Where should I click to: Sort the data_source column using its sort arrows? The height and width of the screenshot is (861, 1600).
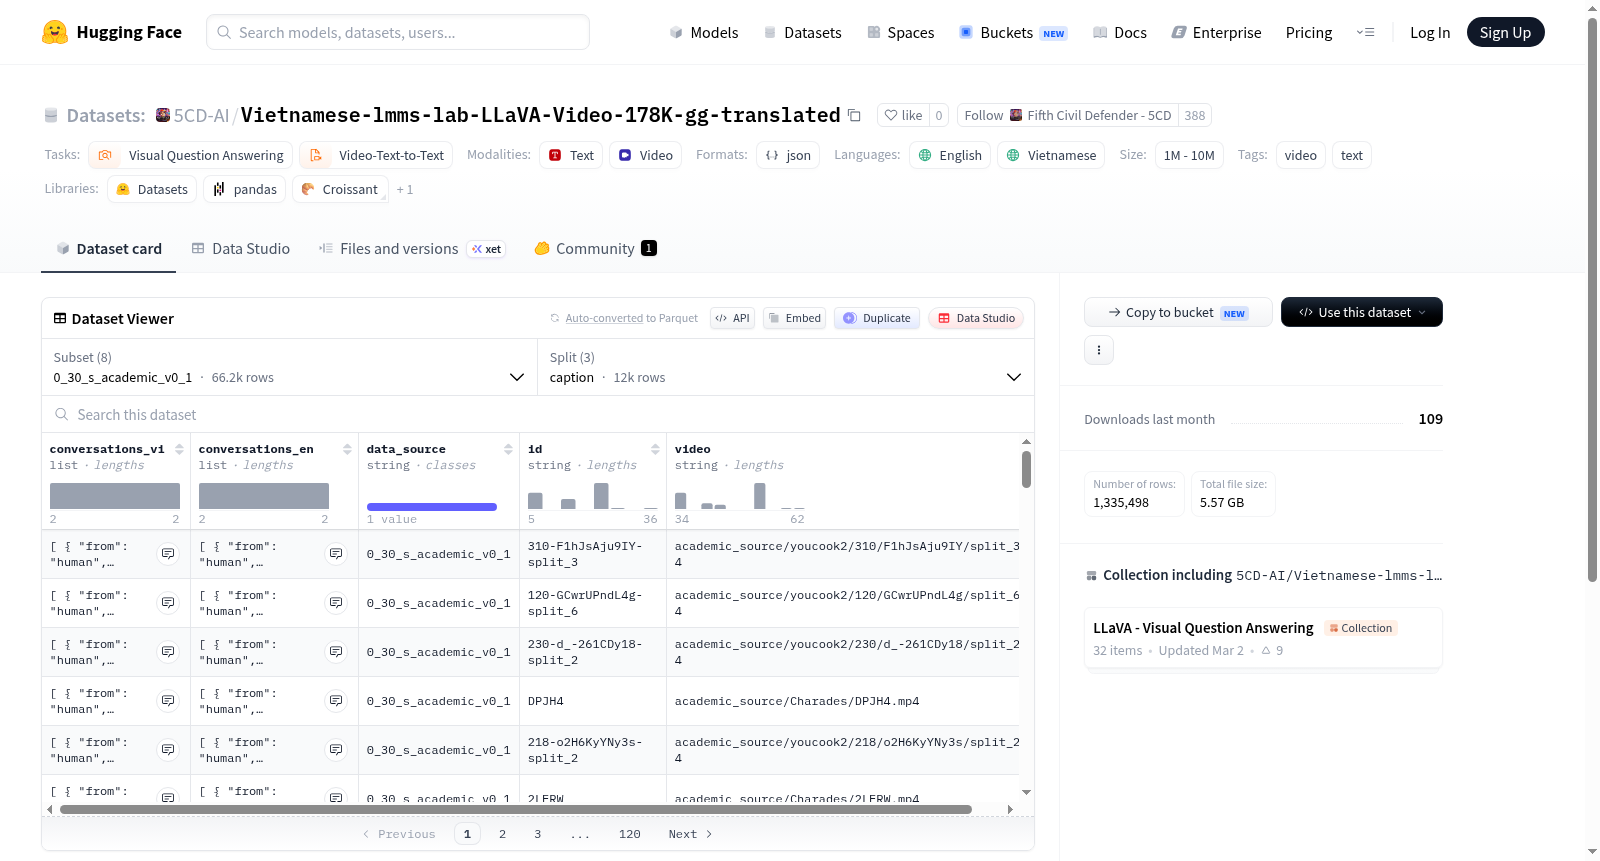tap(508, 449)
